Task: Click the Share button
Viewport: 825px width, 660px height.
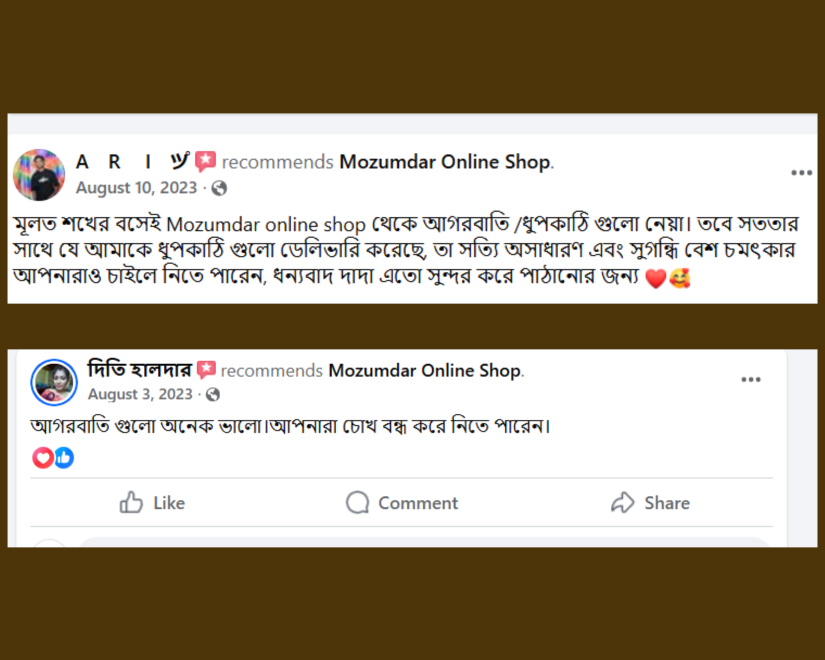Action: coord(650,503)
